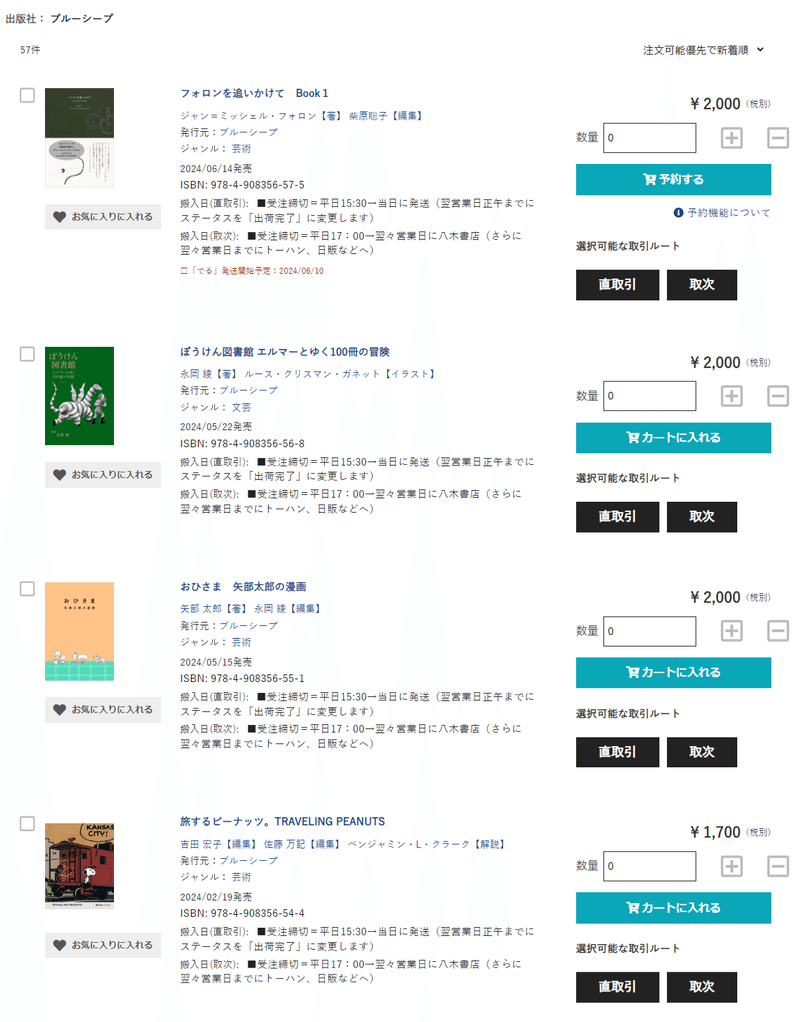Click the minus icon beside ぼうけん図書館 quantity
The height and width of the screenshot is (1022, 800).
[778, 396]
